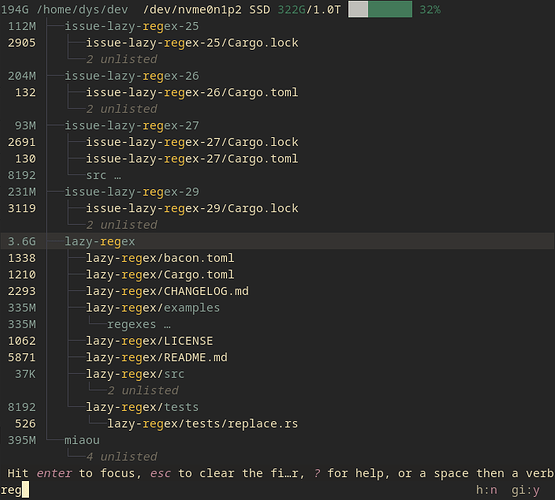Select issue-lazy-regex-26/Cargo.toml file
The width and height of the screenshot is (555, 500).
[x=192, y=93]
